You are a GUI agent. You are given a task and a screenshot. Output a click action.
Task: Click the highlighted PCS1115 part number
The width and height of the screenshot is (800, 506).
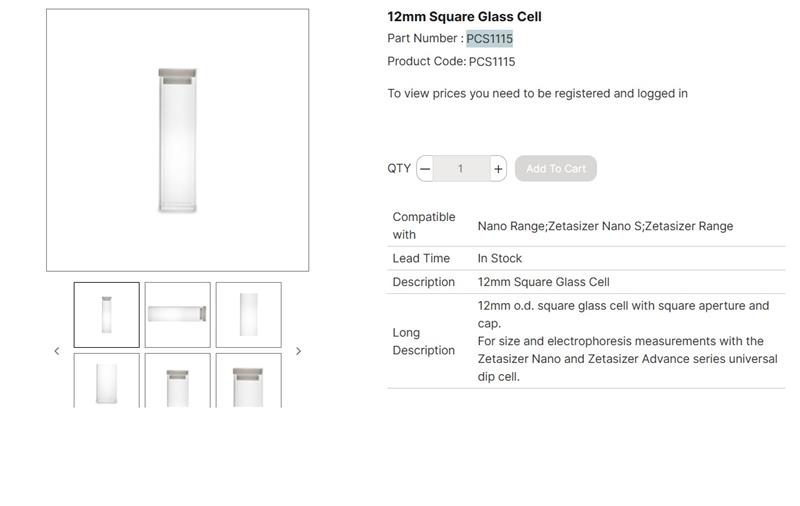pos(489,39)
